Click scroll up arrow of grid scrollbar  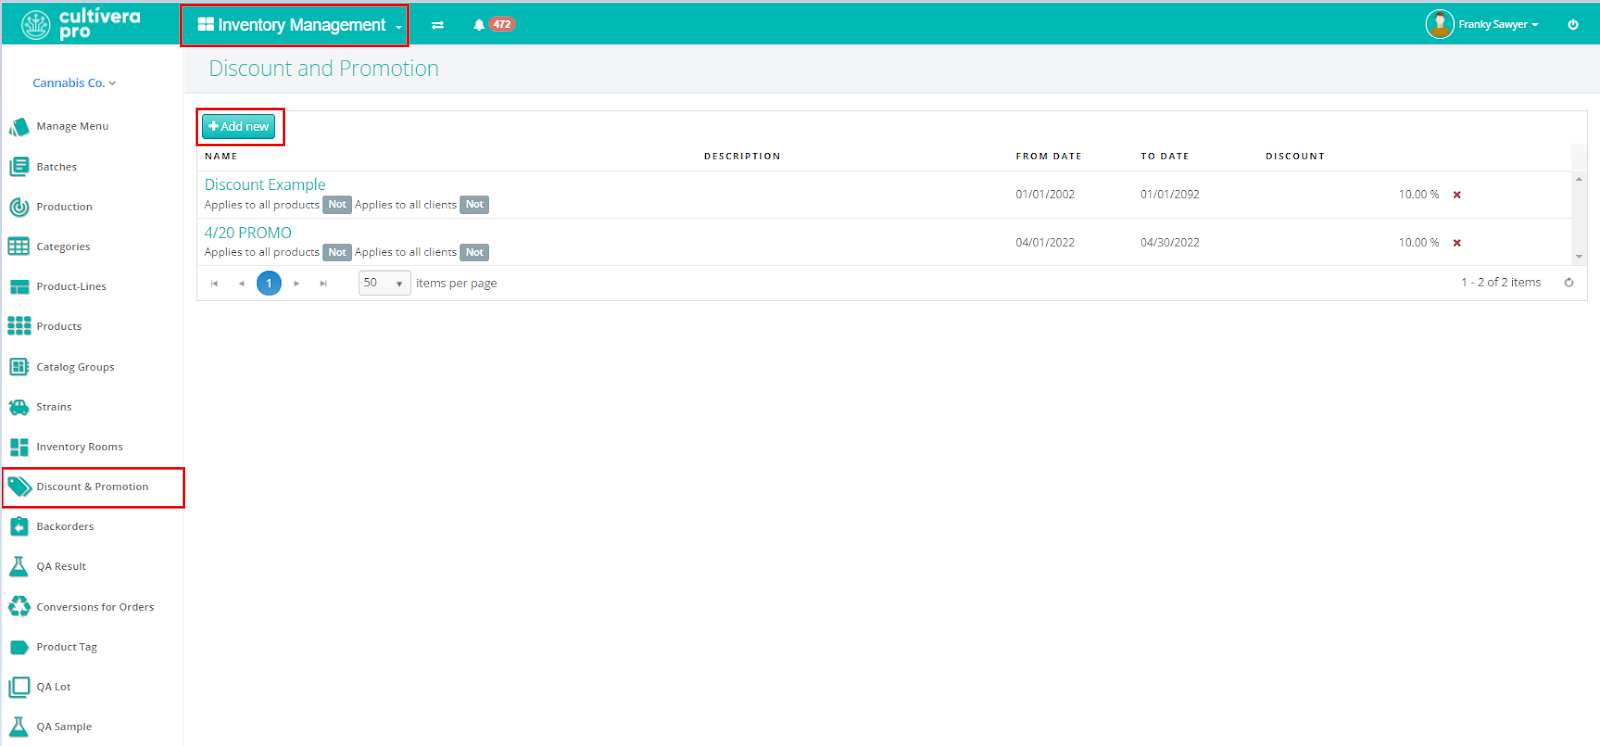[x=1579, y=179]
